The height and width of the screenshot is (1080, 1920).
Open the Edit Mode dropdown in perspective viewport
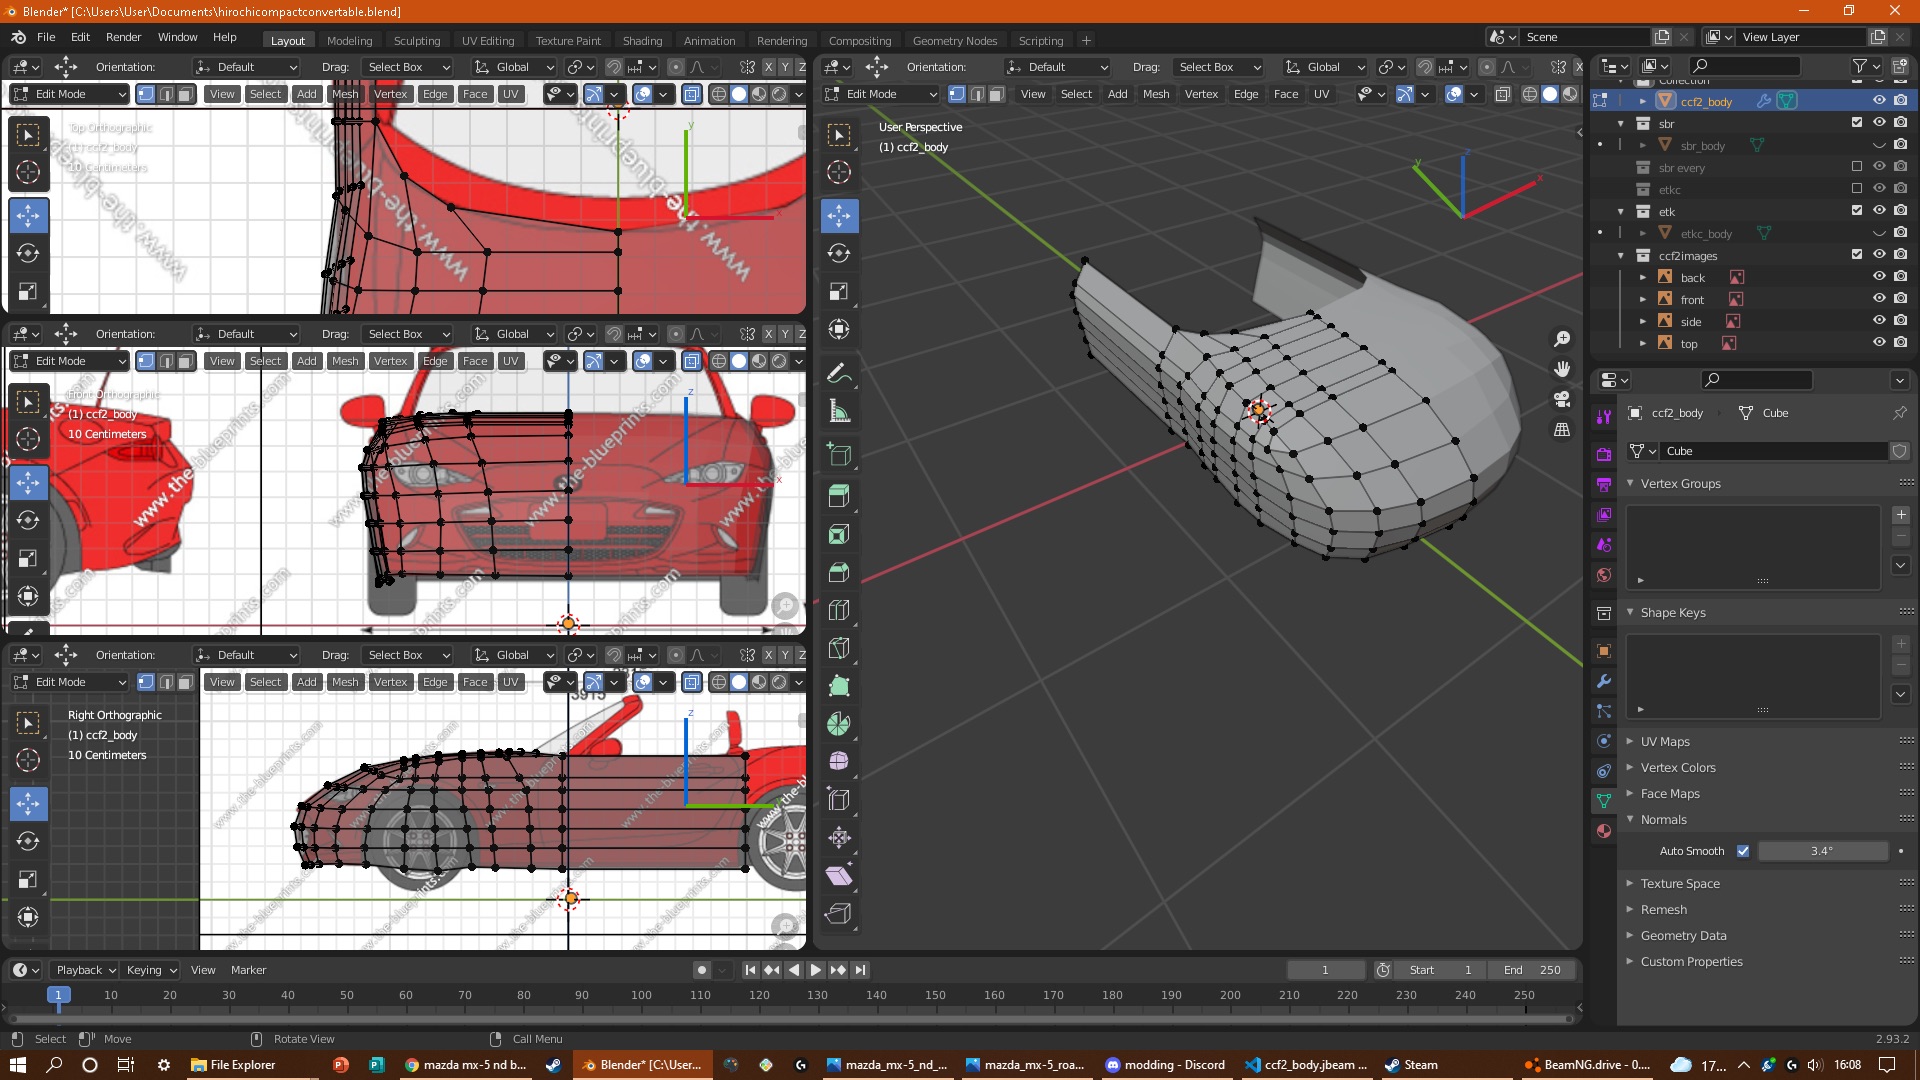[880, 94]
